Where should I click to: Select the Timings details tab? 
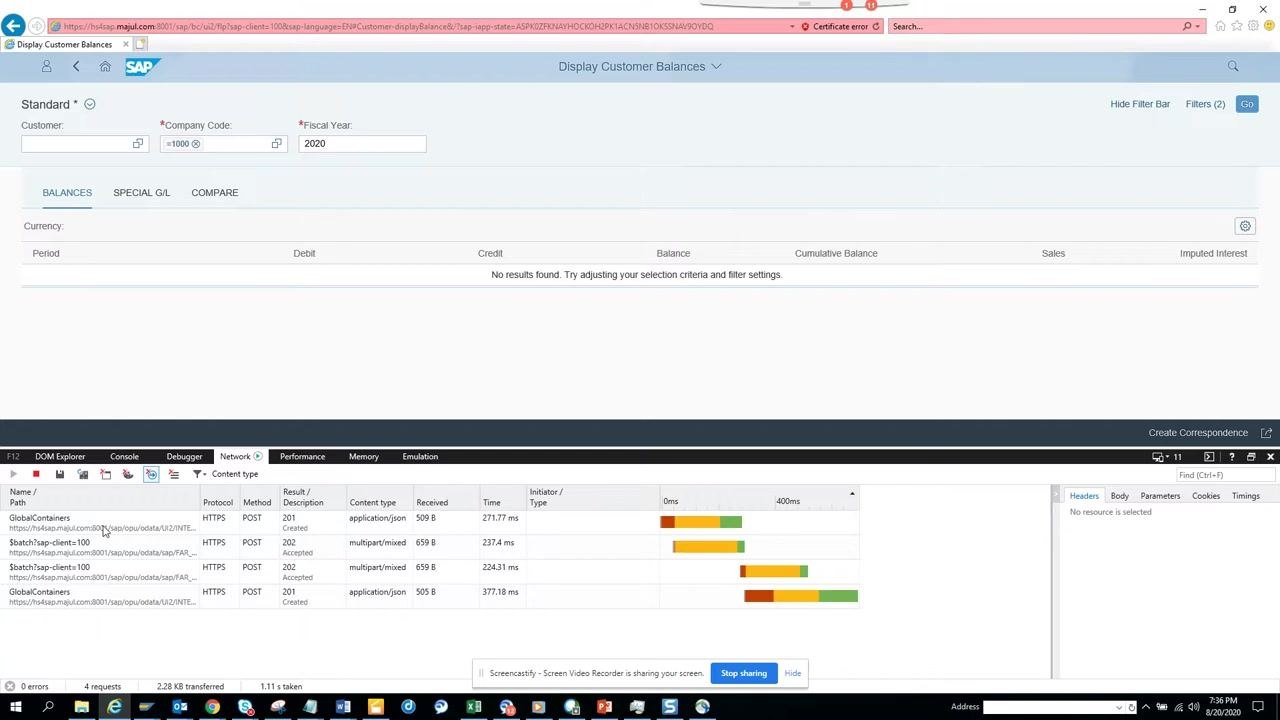[1246, 496]
